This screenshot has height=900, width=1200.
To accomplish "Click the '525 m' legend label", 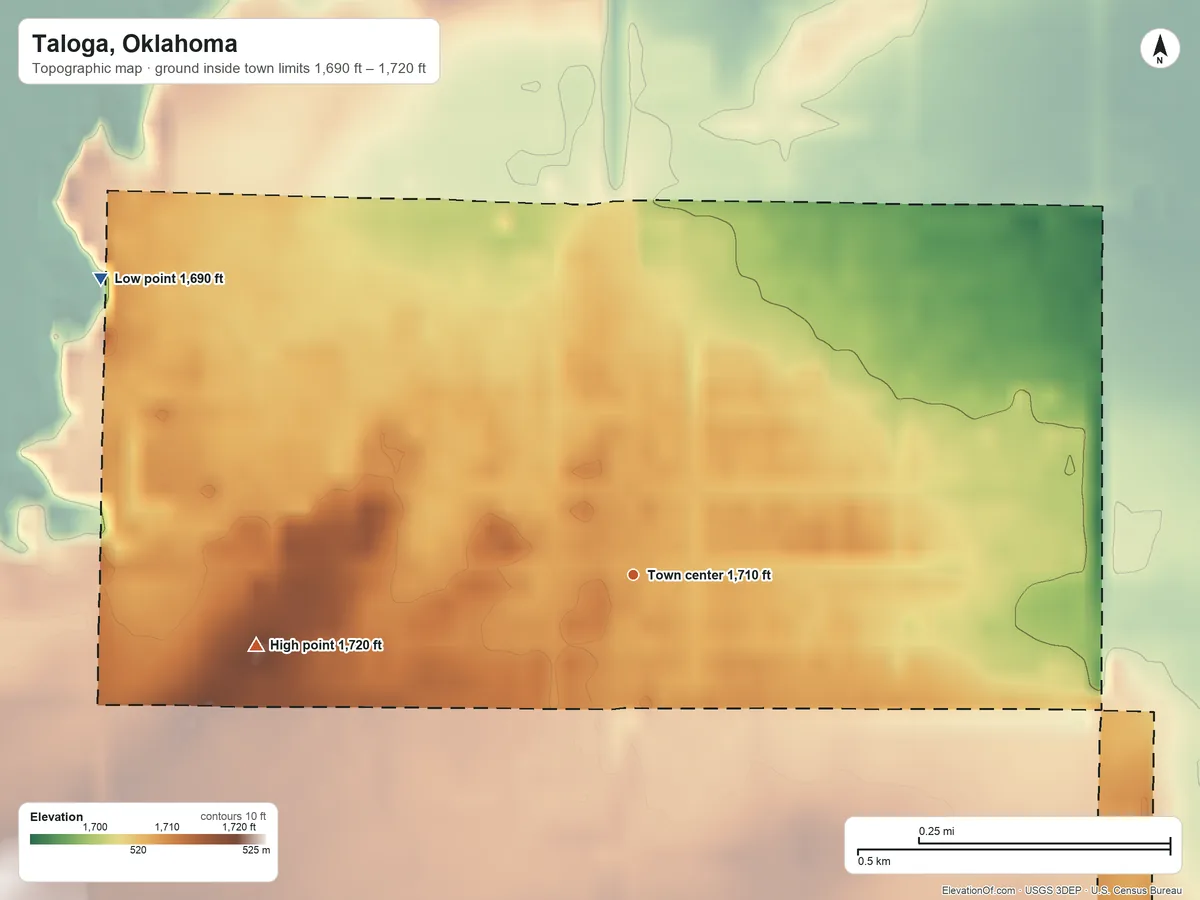I will point(257,850).
